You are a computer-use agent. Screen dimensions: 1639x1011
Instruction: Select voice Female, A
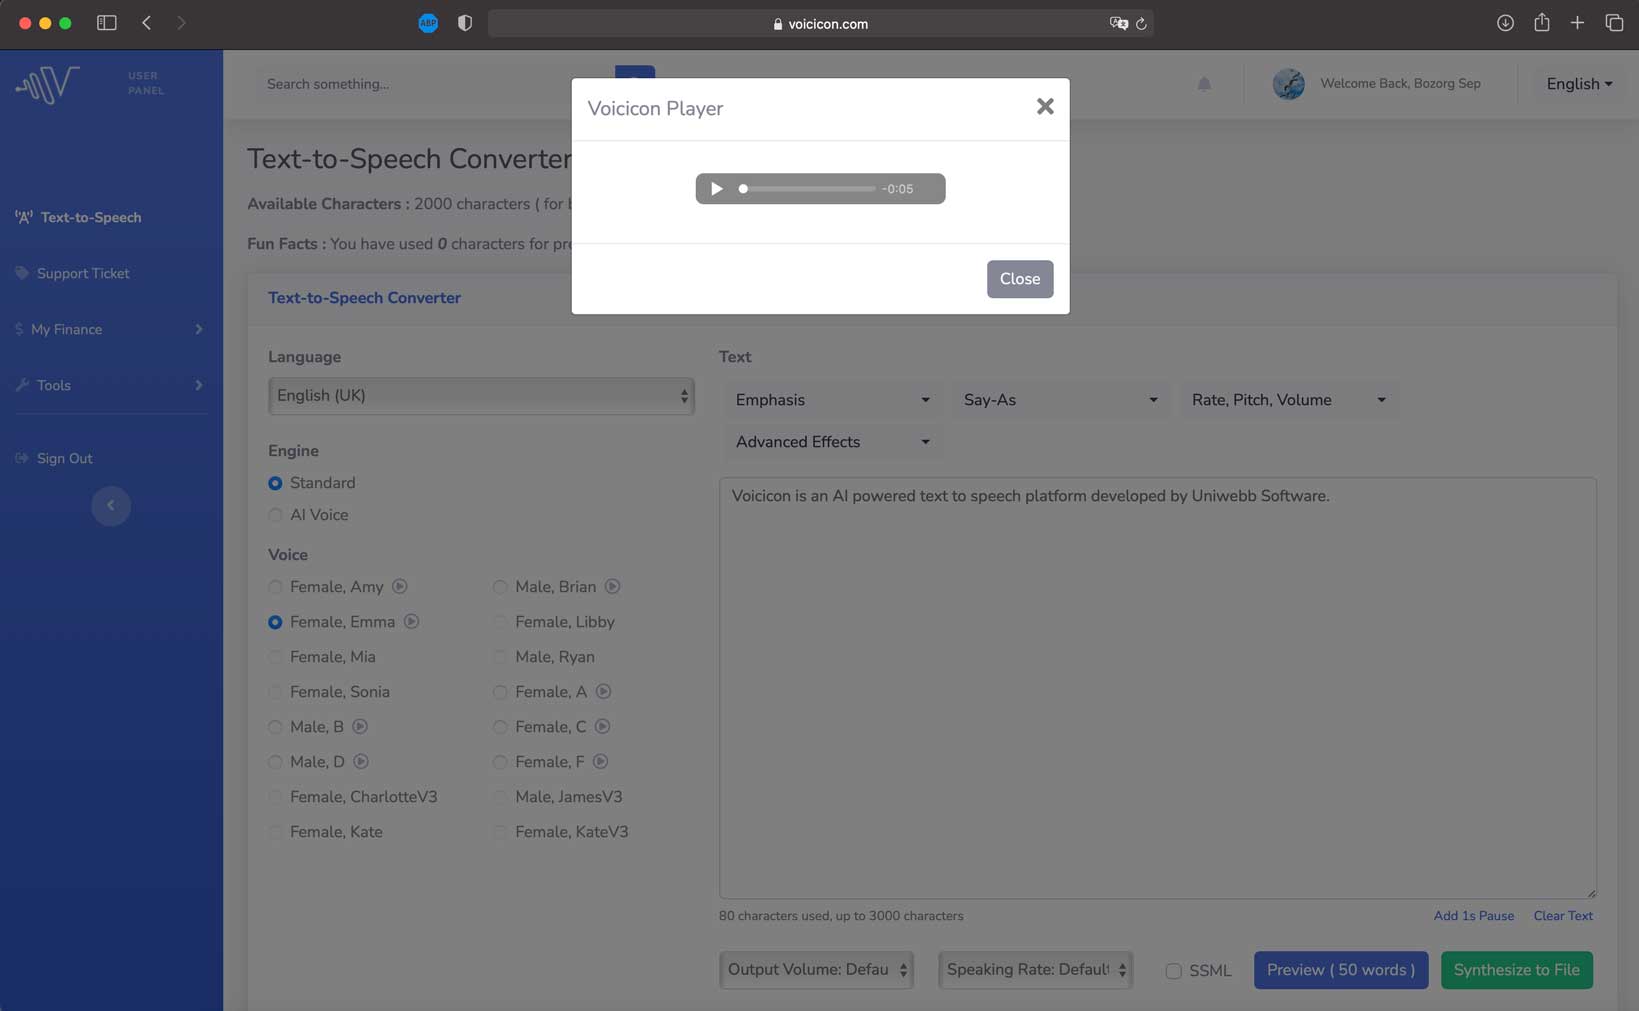tap(500, 692)
